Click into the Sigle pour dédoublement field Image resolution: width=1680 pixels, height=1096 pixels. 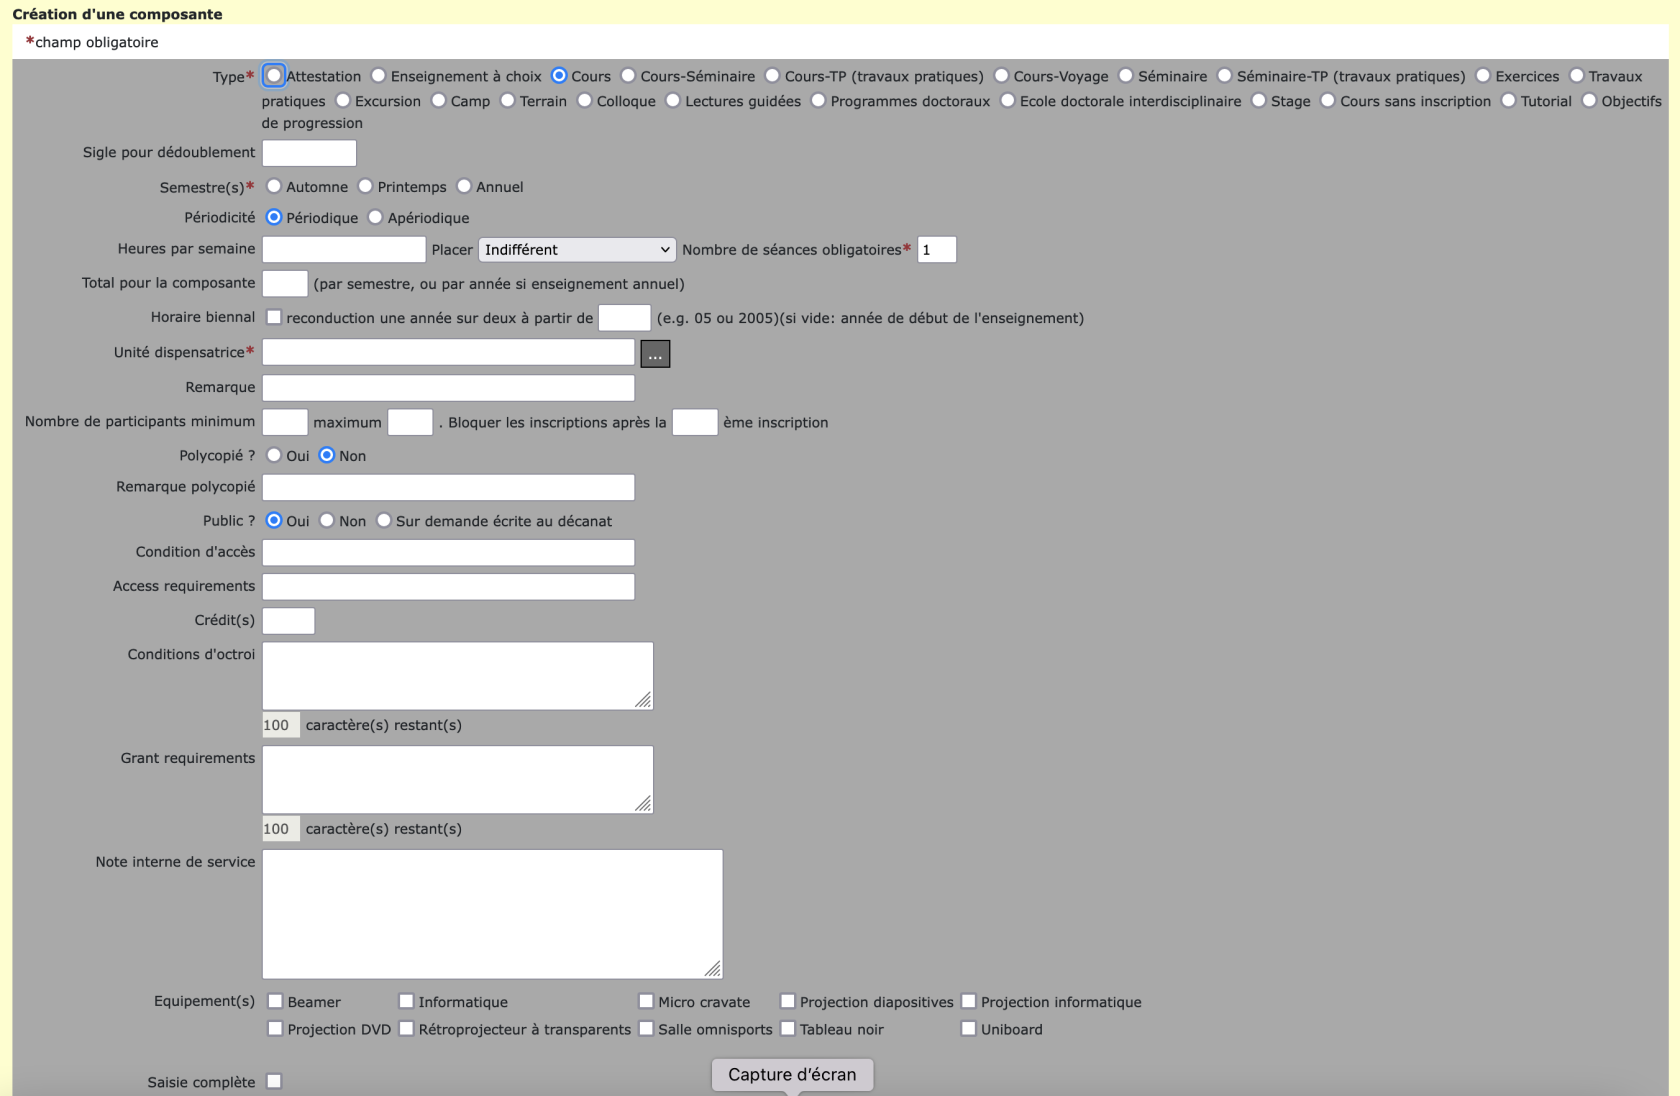pos(309,153)
